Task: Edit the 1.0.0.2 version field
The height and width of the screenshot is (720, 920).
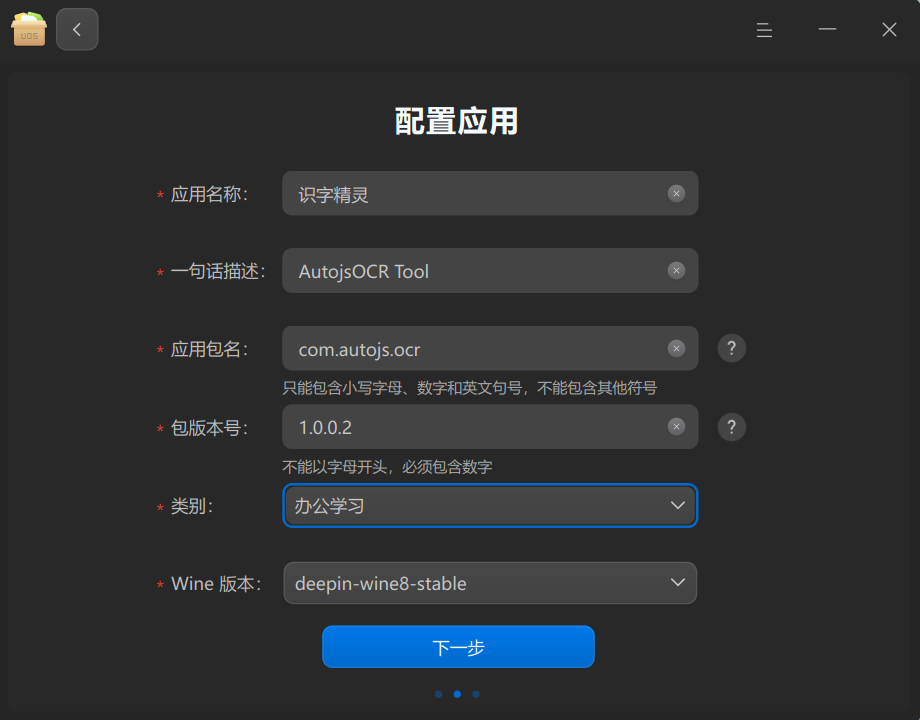Action: click(490, 427)
